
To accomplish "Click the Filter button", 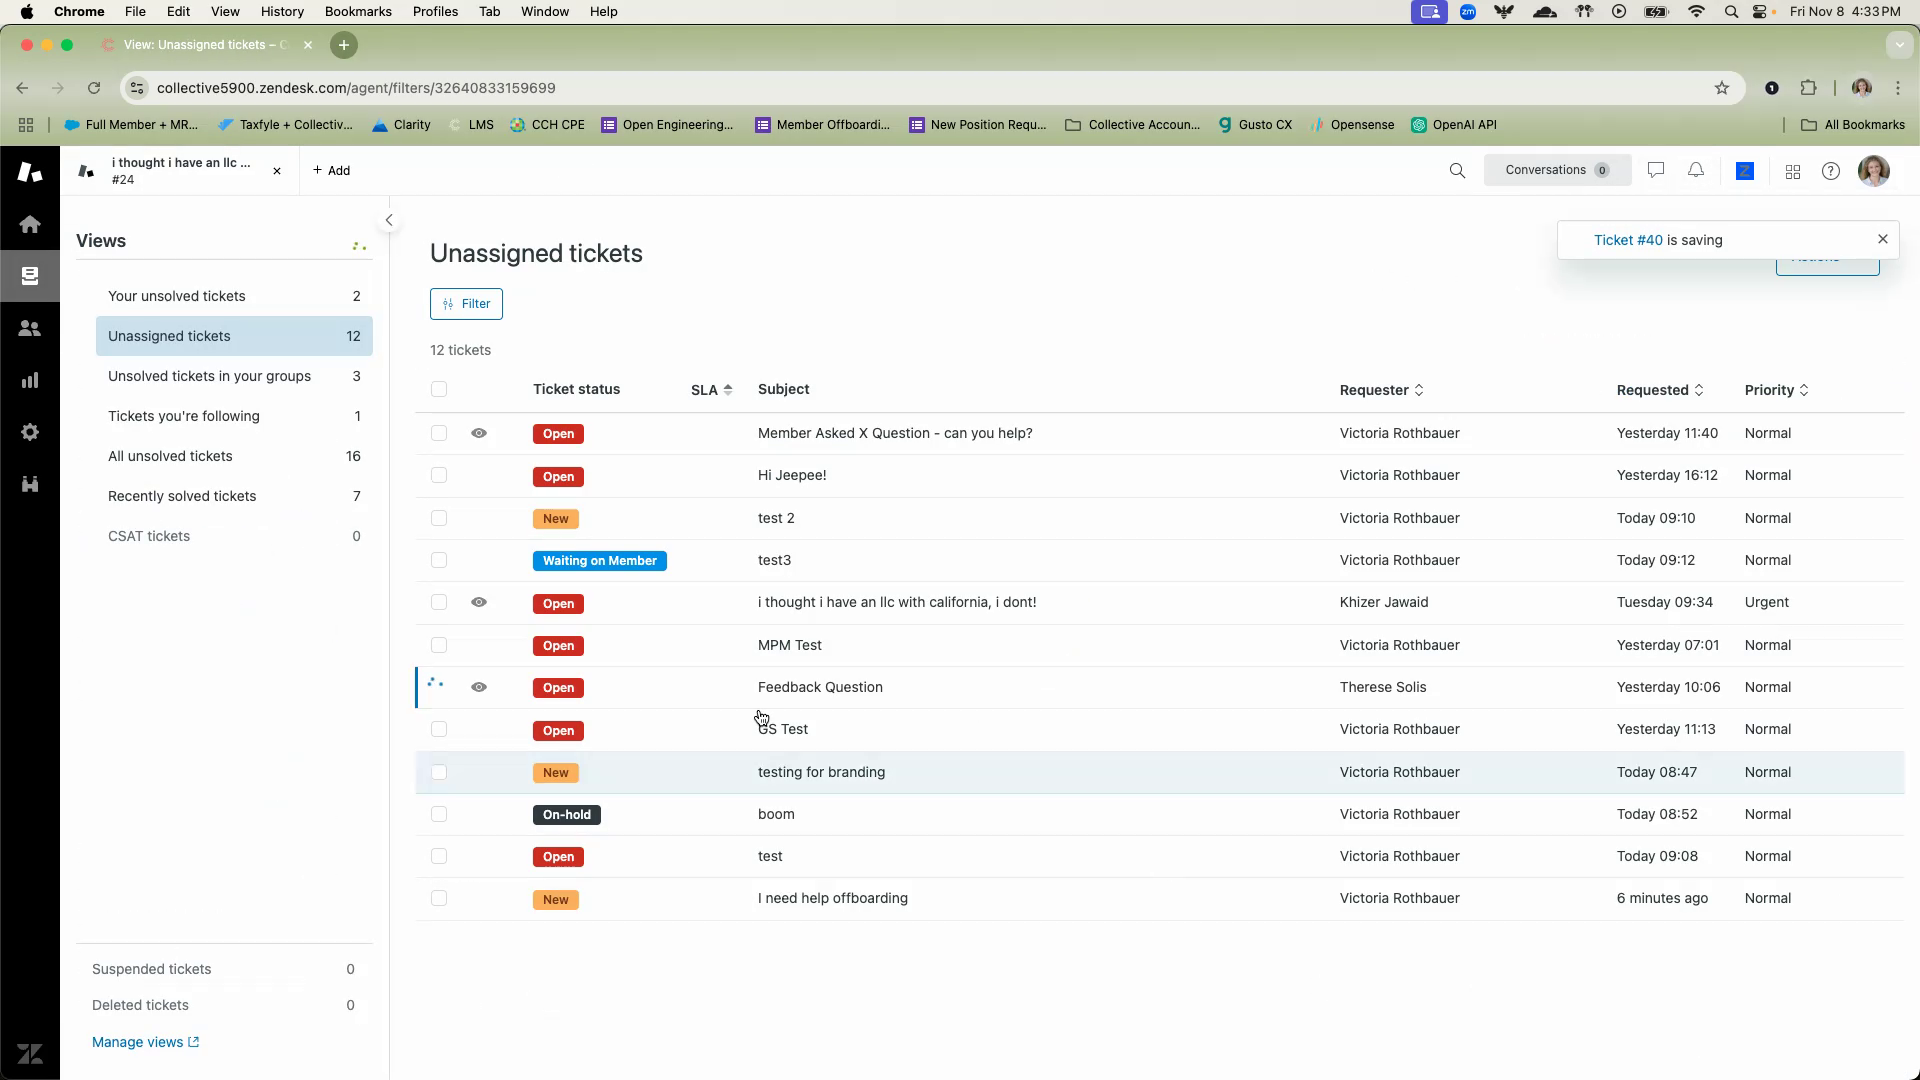I will pos(466,304).
